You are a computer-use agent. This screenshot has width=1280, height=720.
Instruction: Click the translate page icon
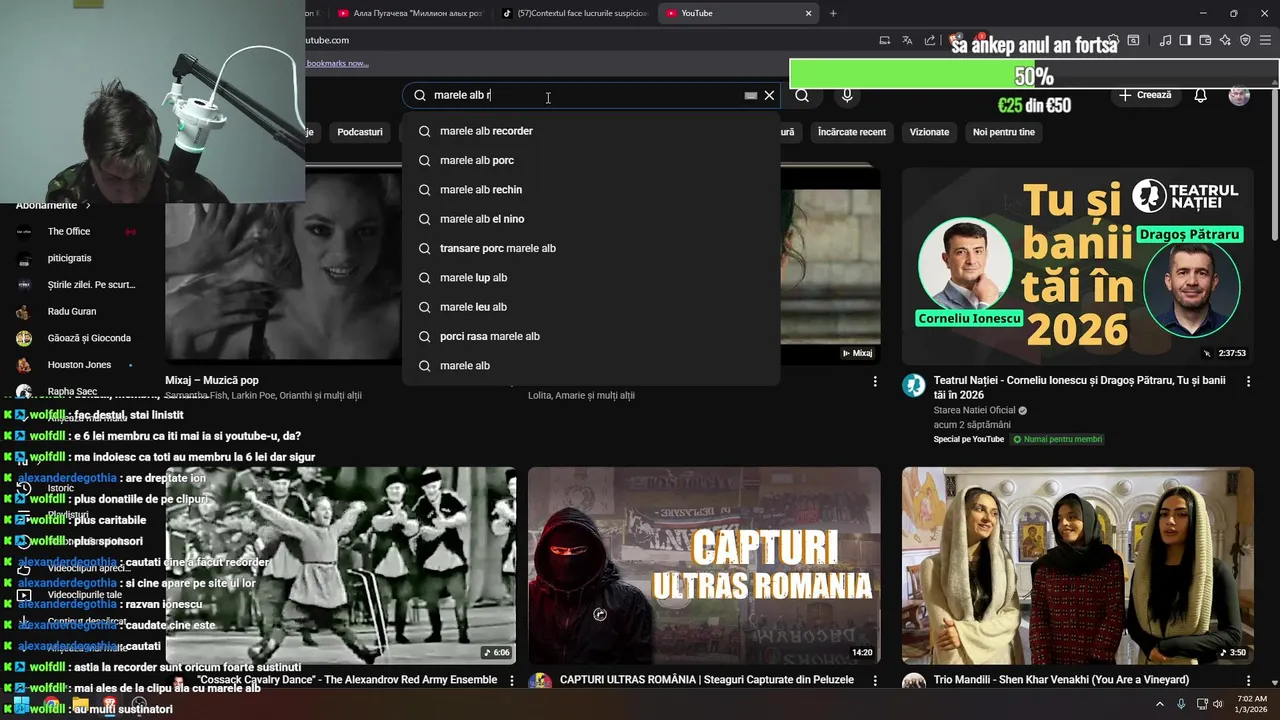coord(907,40)
